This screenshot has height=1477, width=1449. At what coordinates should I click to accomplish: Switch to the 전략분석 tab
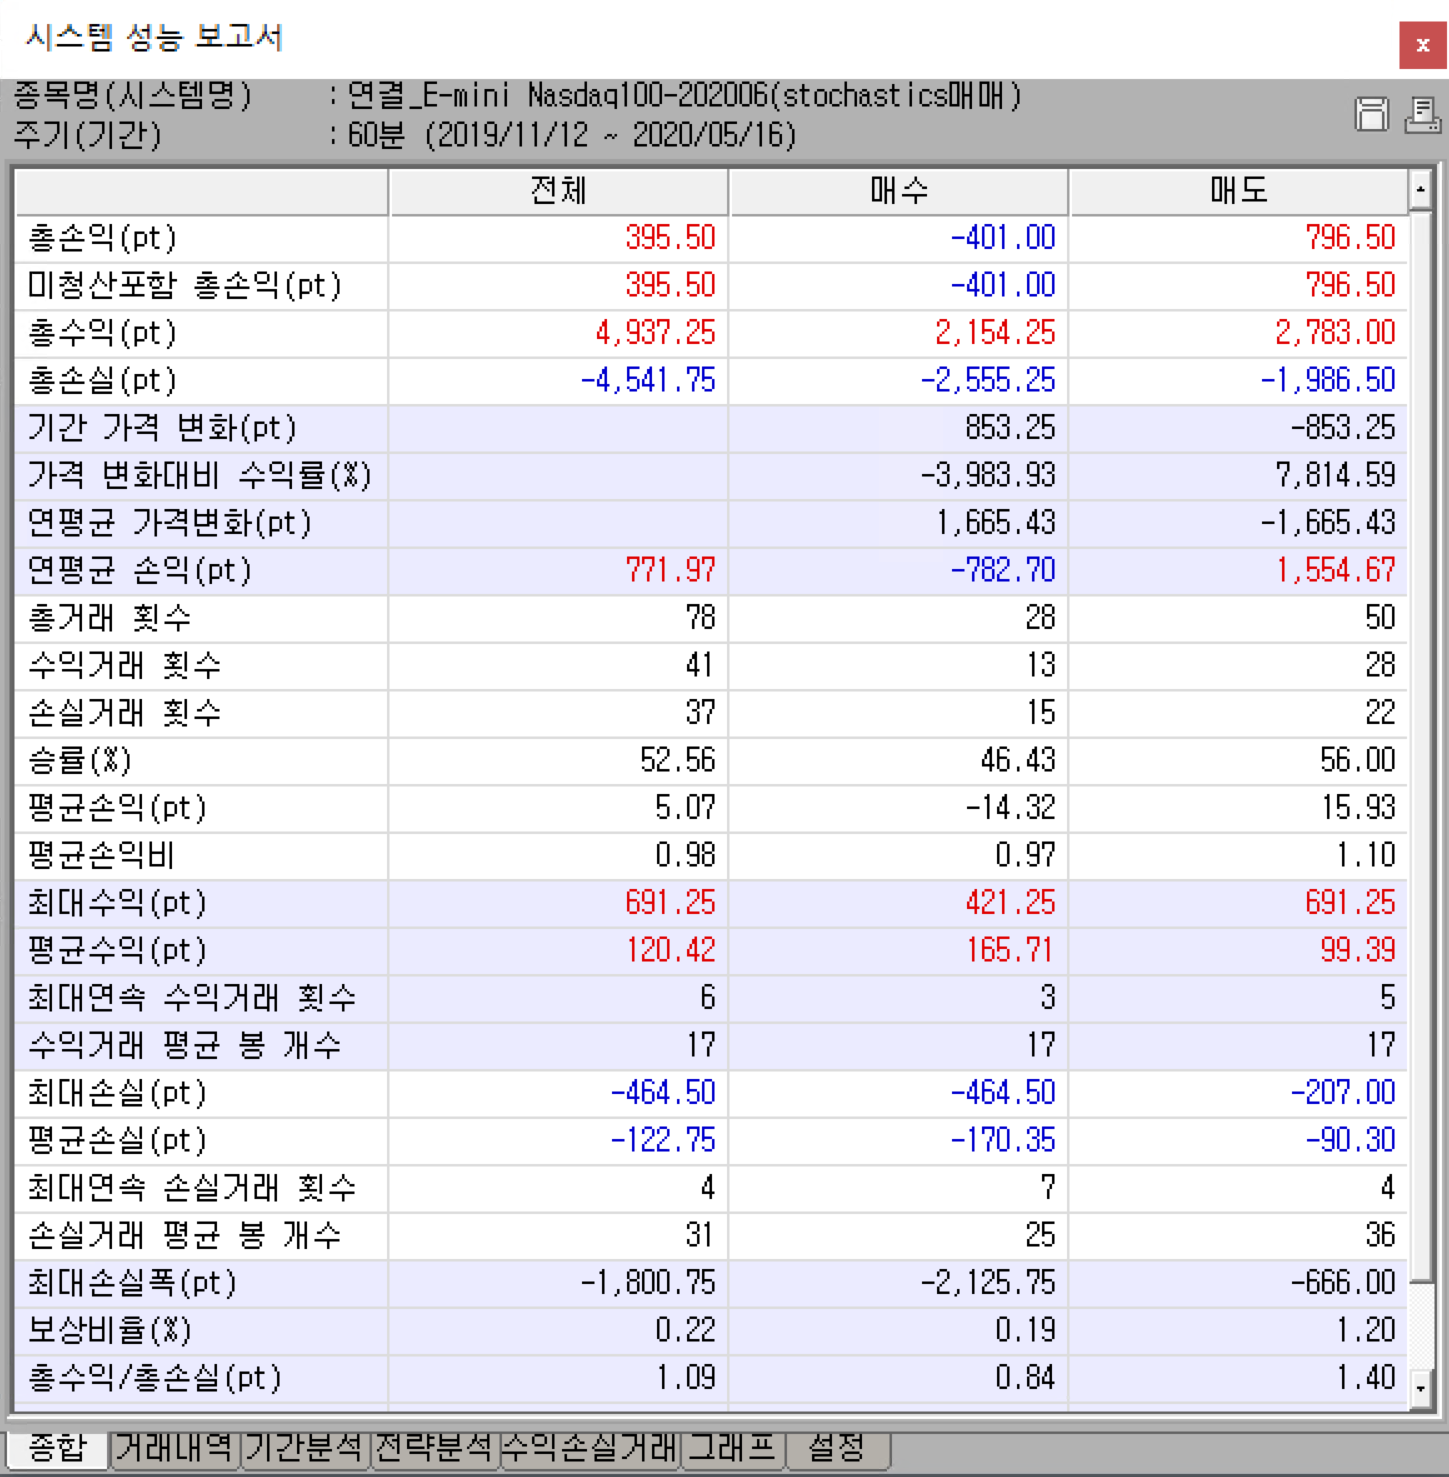tap(434, 1448)
